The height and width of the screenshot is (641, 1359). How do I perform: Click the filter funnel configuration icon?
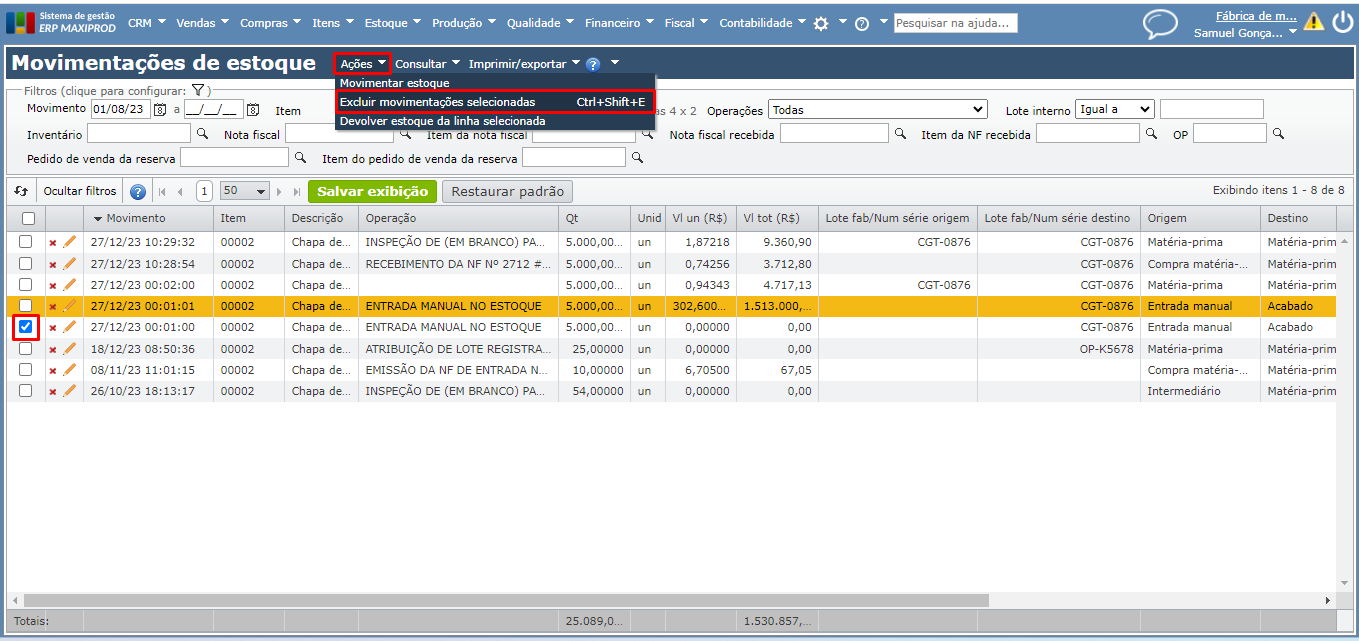click(198, 90)
